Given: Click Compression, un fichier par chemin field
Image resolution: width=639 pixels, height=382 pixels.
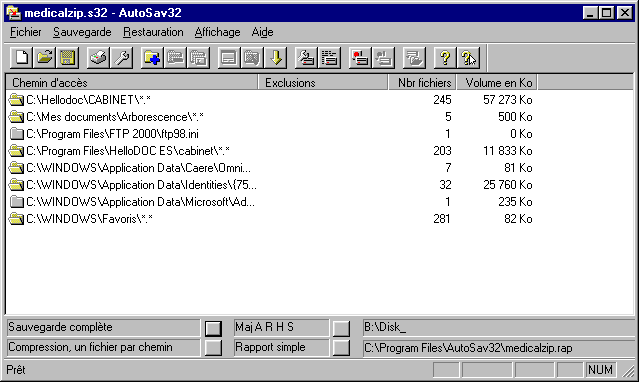Looking at the screenshot, I should click(104, 348).
